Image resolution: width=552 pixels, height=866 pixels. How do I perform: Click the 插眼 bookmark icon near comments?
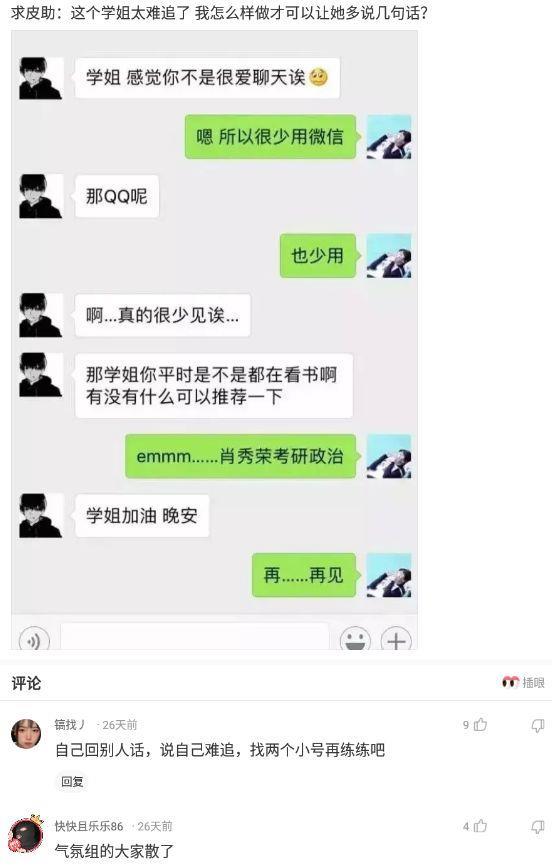(x=523, y=683)
